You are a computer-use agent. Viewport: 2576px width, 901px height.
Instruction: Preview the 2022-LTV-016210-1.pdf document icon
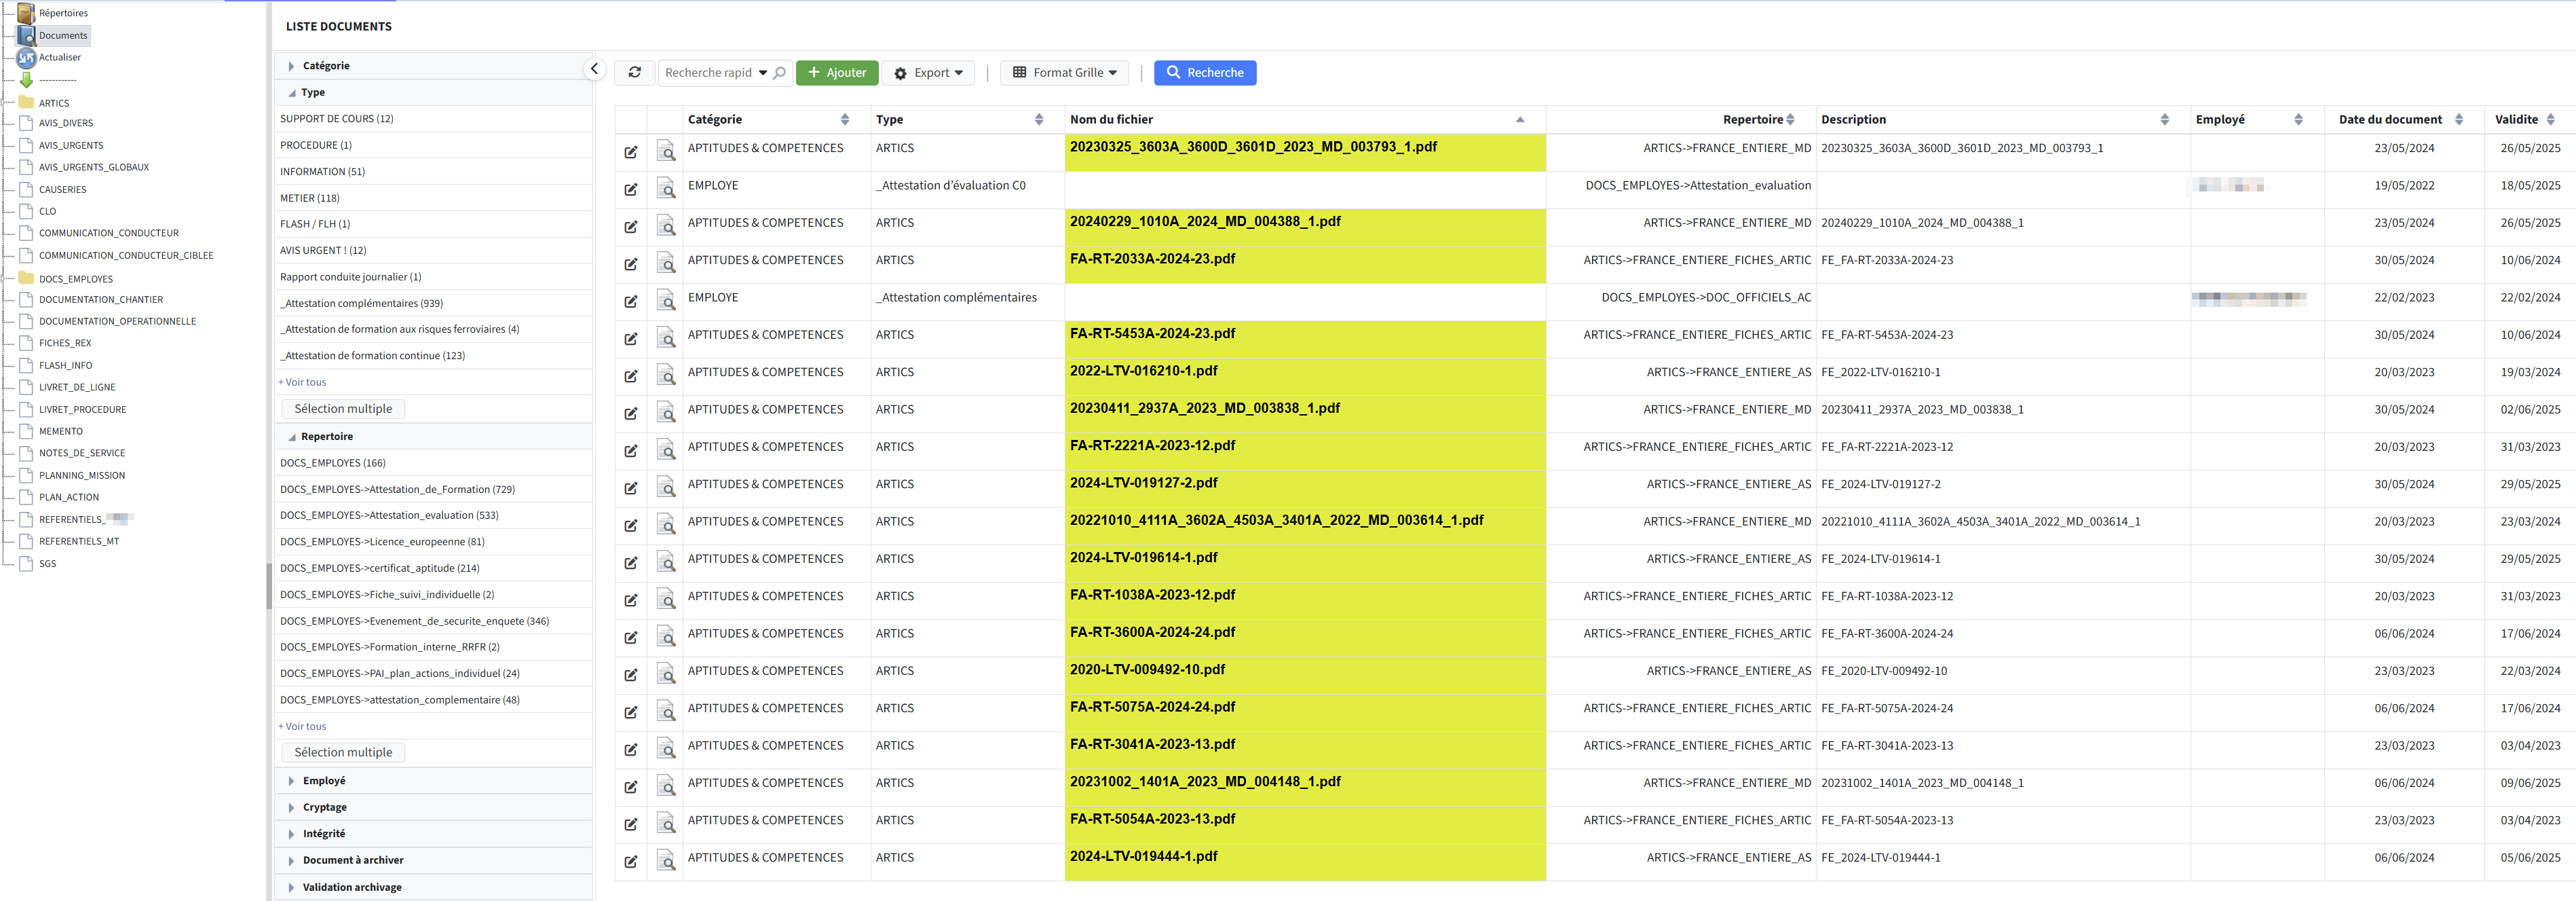tap(666, 374)
